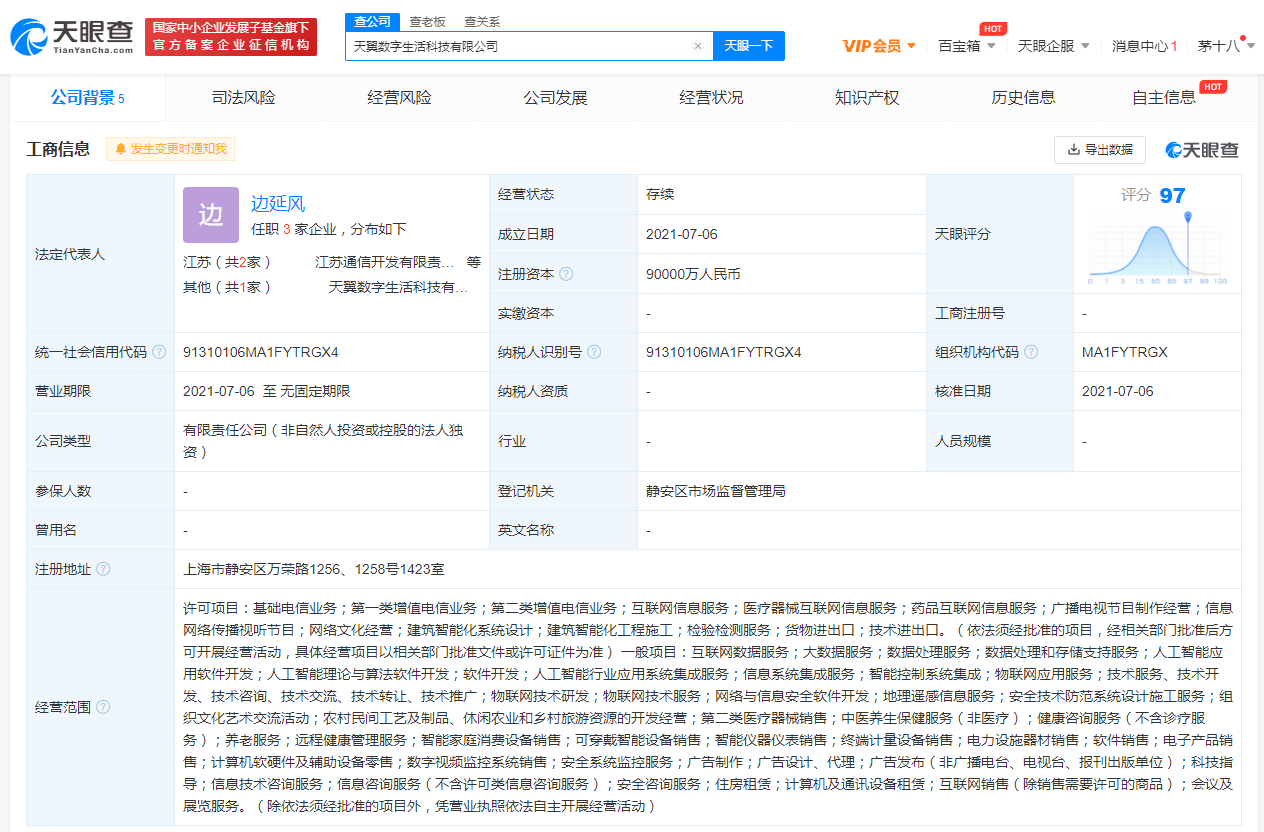Click the 发生变更时通知我 notify button
This screenshot has width=1264, height=832.
[x=171, y=149]
